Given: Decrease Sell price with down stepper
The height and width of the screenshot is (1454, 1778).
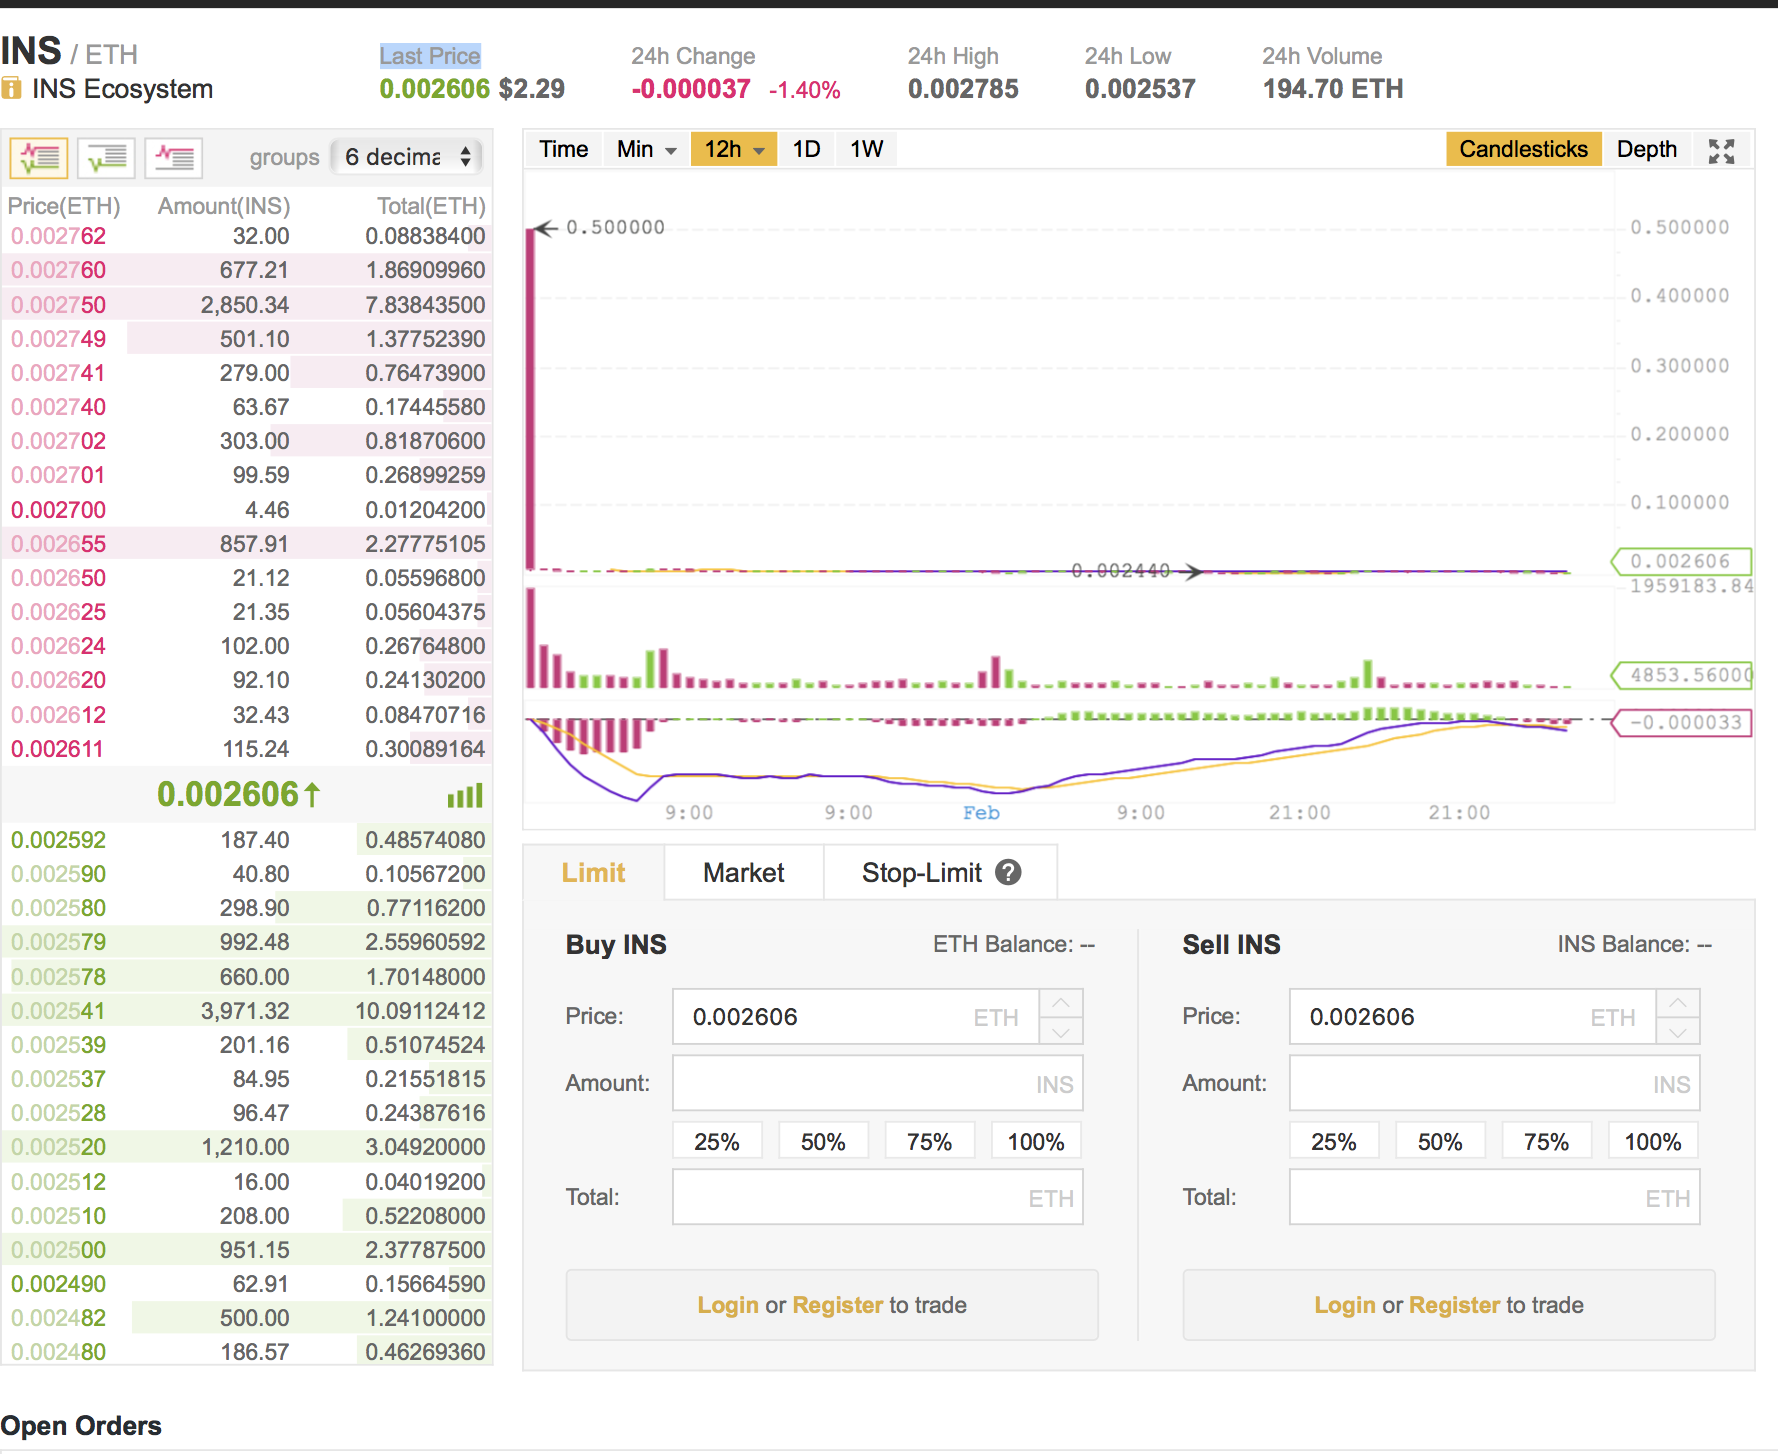Looking at the screenshot, I should 1678,1031.
